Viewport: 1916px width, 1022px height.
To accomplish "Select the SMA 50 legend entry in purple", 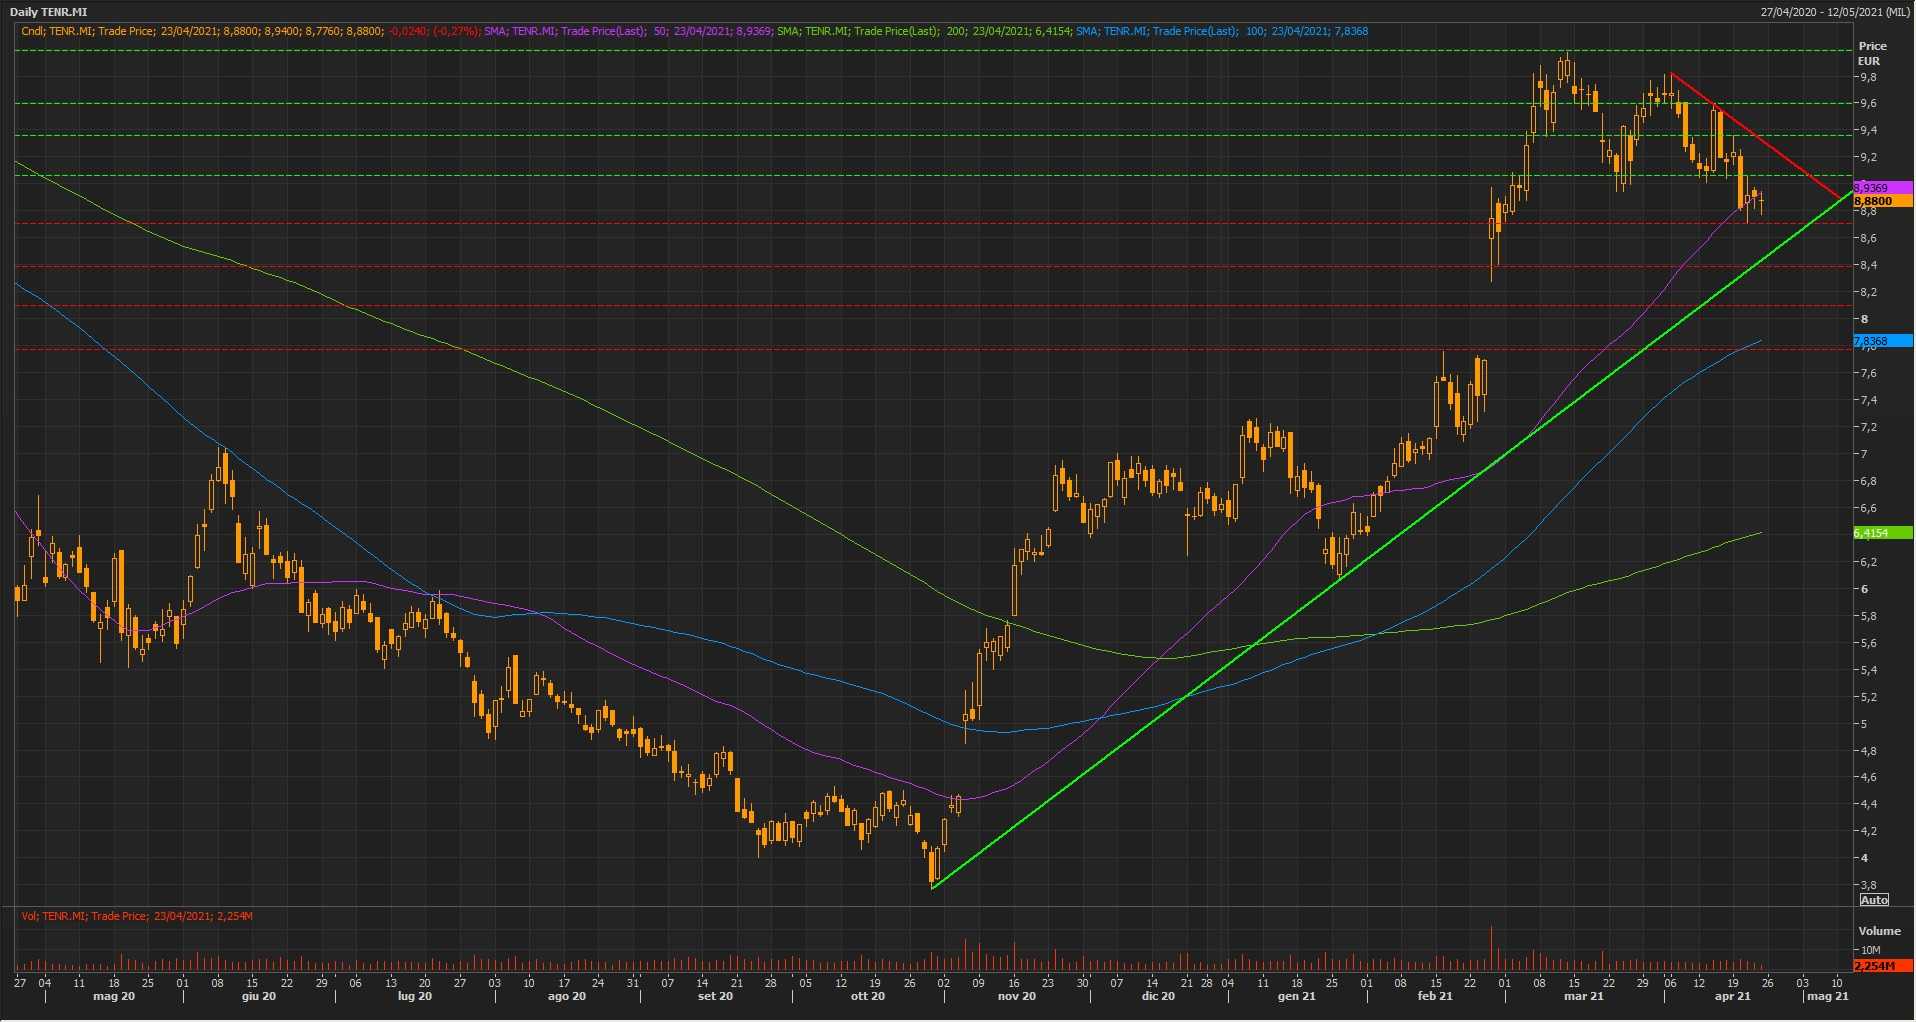I will (627, 31).
